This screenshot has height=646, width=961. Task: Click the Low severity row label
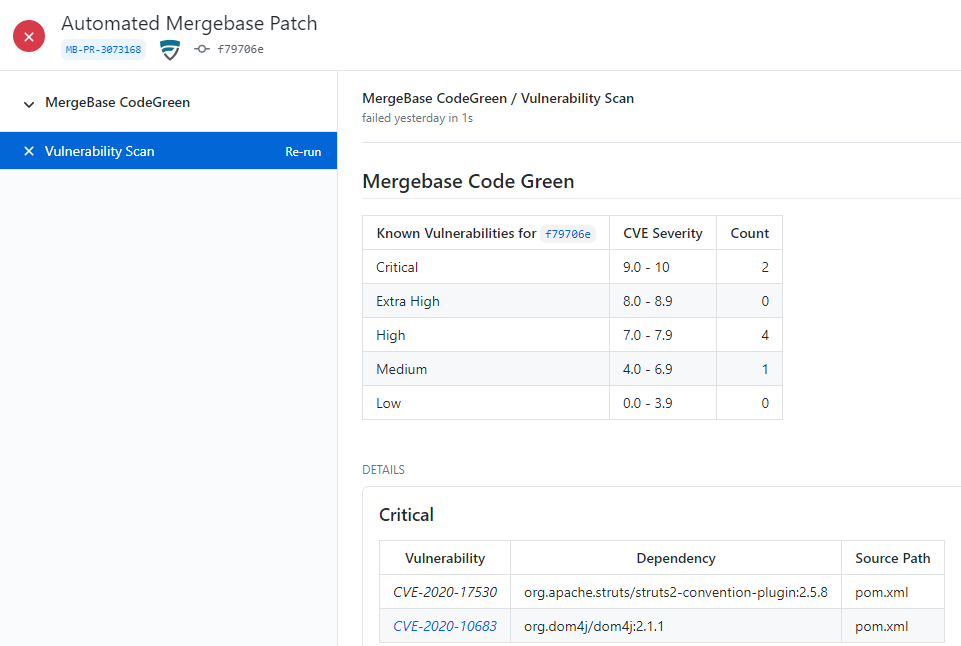point(389,403)
